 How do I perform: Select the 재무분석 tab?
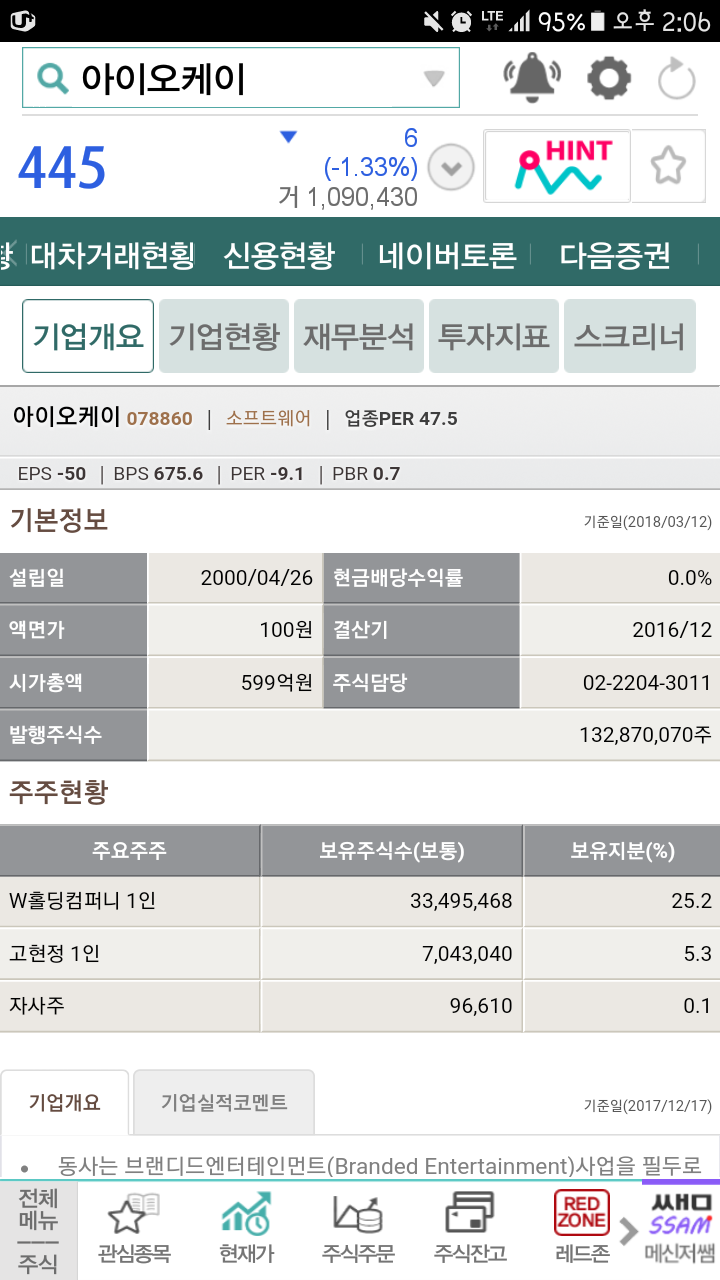(x=359, y=336)
